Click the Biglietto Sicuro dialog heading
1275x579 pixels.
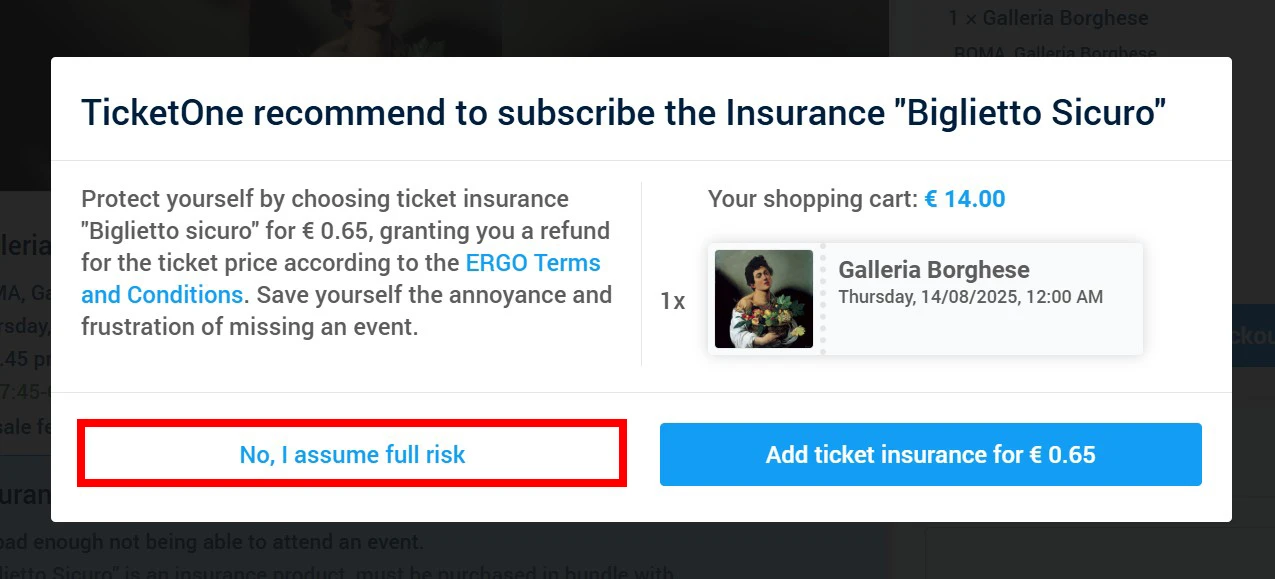coord(623,112)
